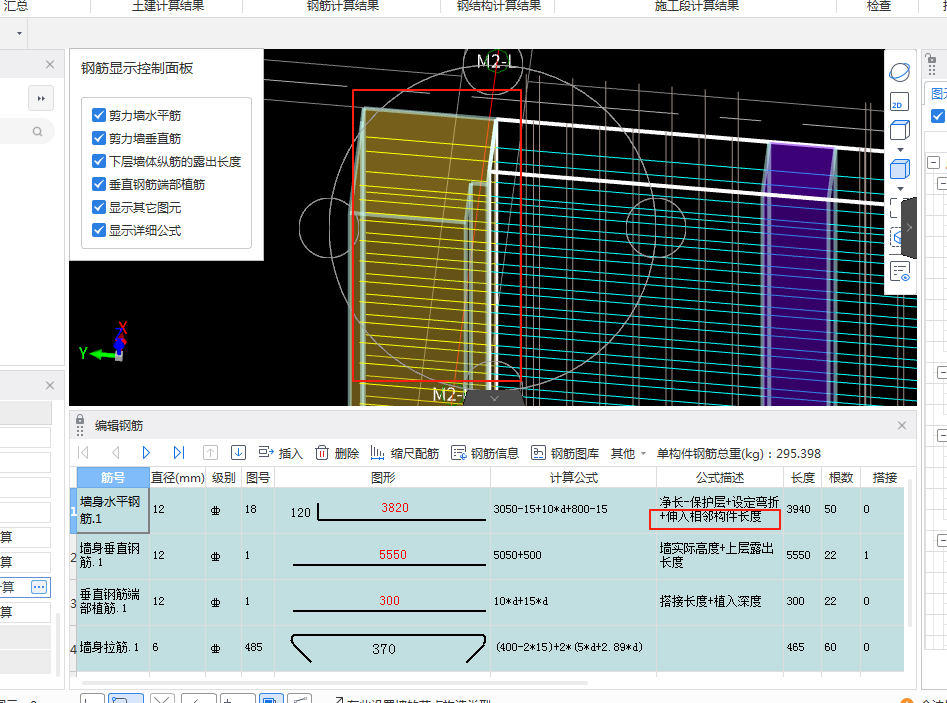Click left panel double-arrow expand button
The height and width of the screenshot is (703, 947).
tap(41, 98)
